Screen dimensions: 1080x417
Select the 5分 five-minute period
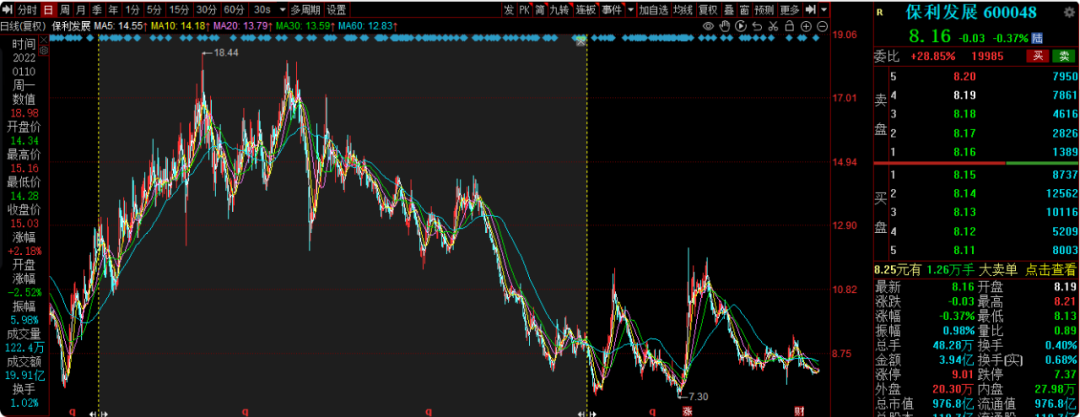(x=154, y=10)
